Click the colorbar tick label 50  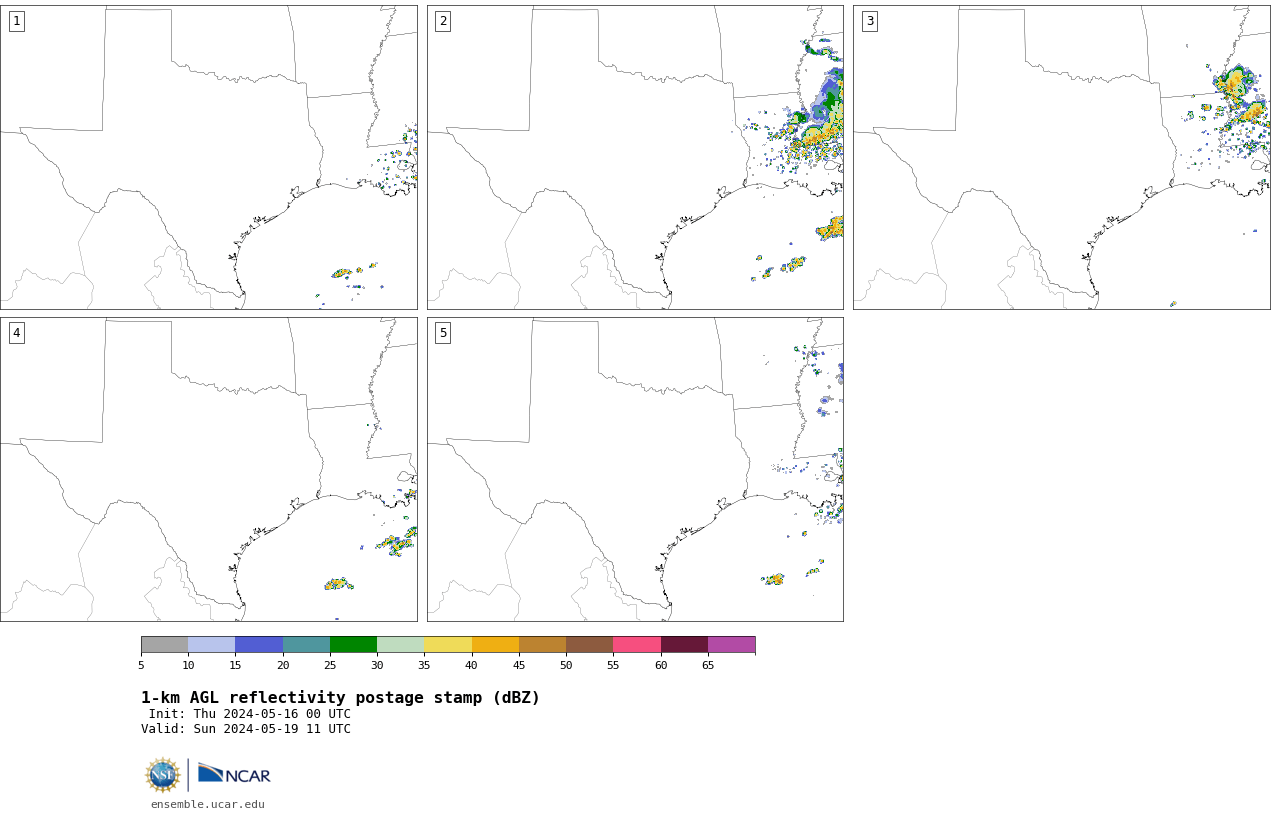(x=566, y=666)
